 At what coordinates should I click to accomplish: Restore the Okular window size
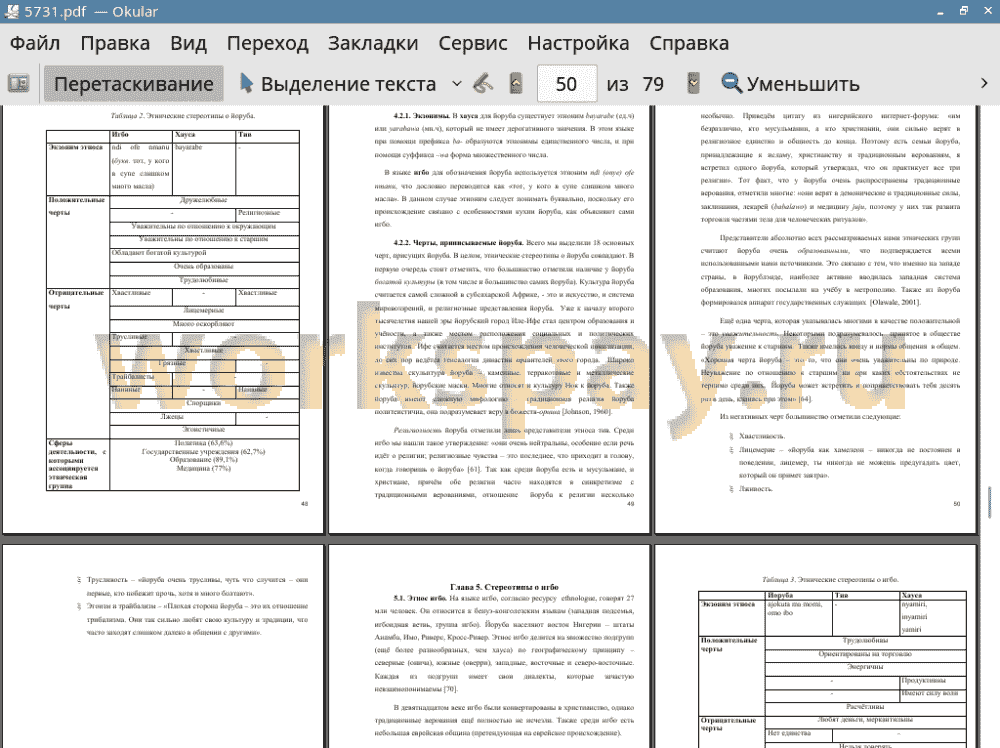point(964,11)
